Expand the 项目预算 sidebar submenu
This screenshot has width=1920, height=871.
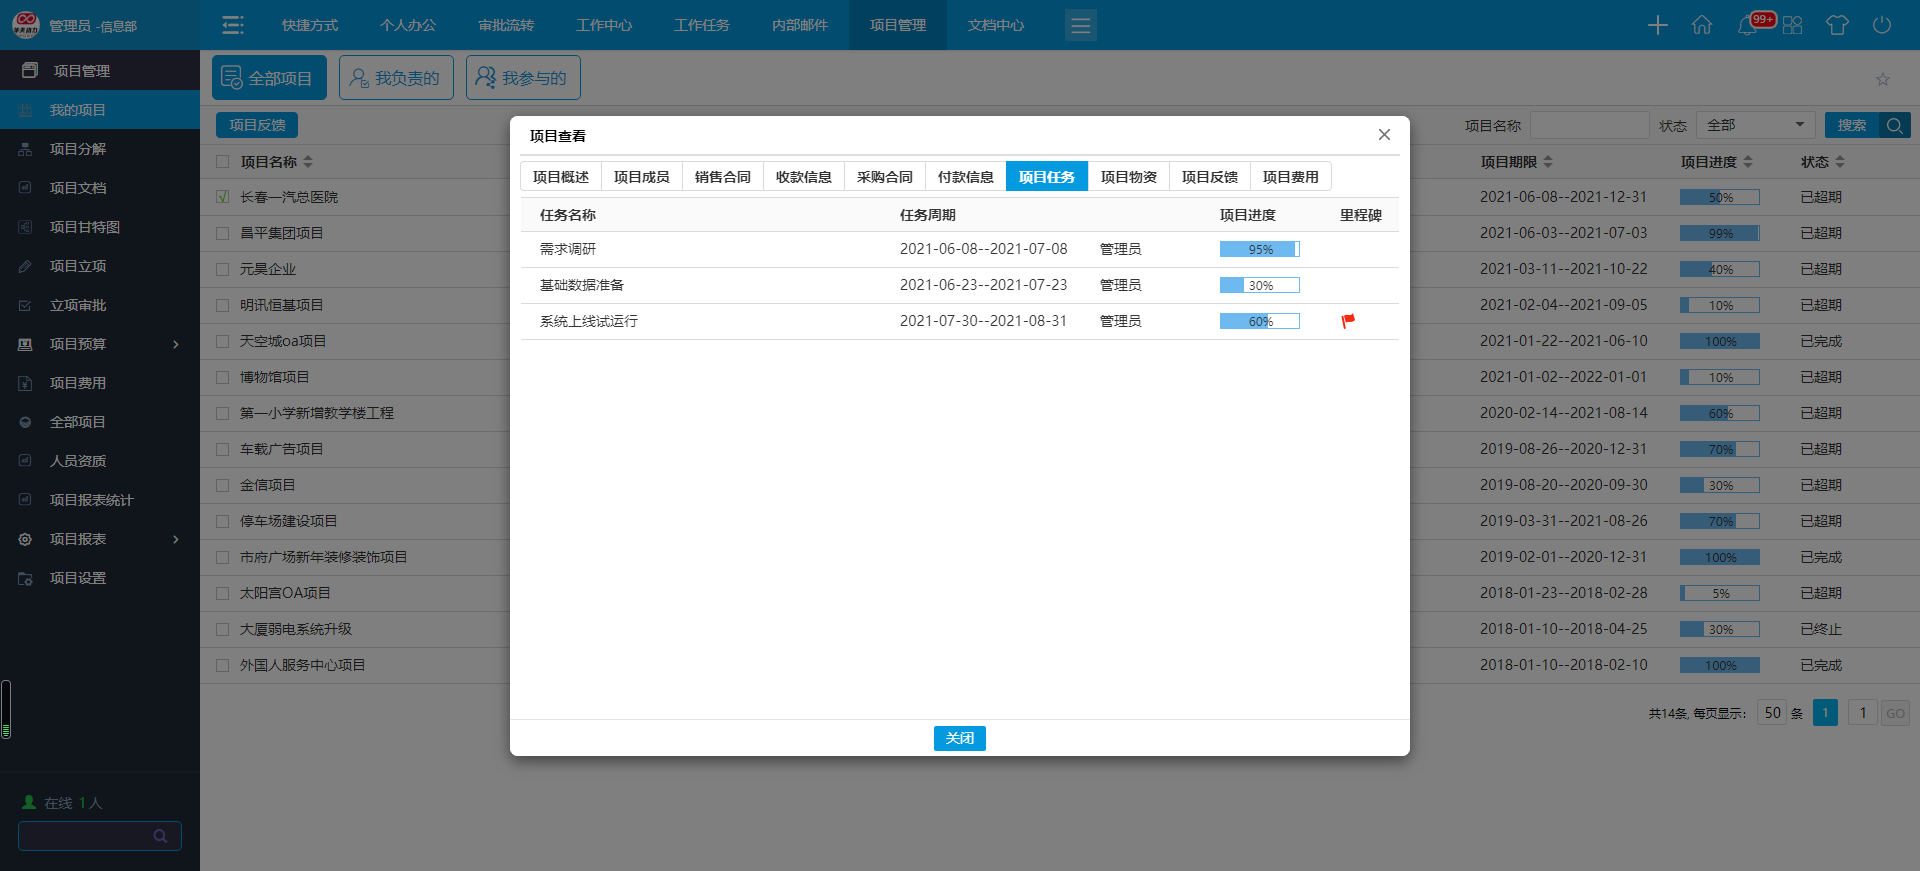(x=176, y=344)
